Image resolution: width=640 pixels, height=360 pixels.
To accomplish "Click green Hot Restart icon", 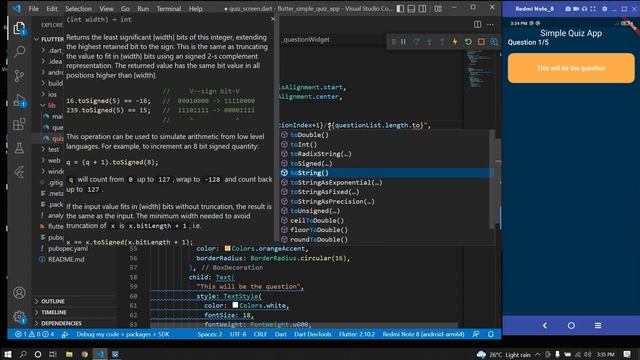I will point(468,42).
